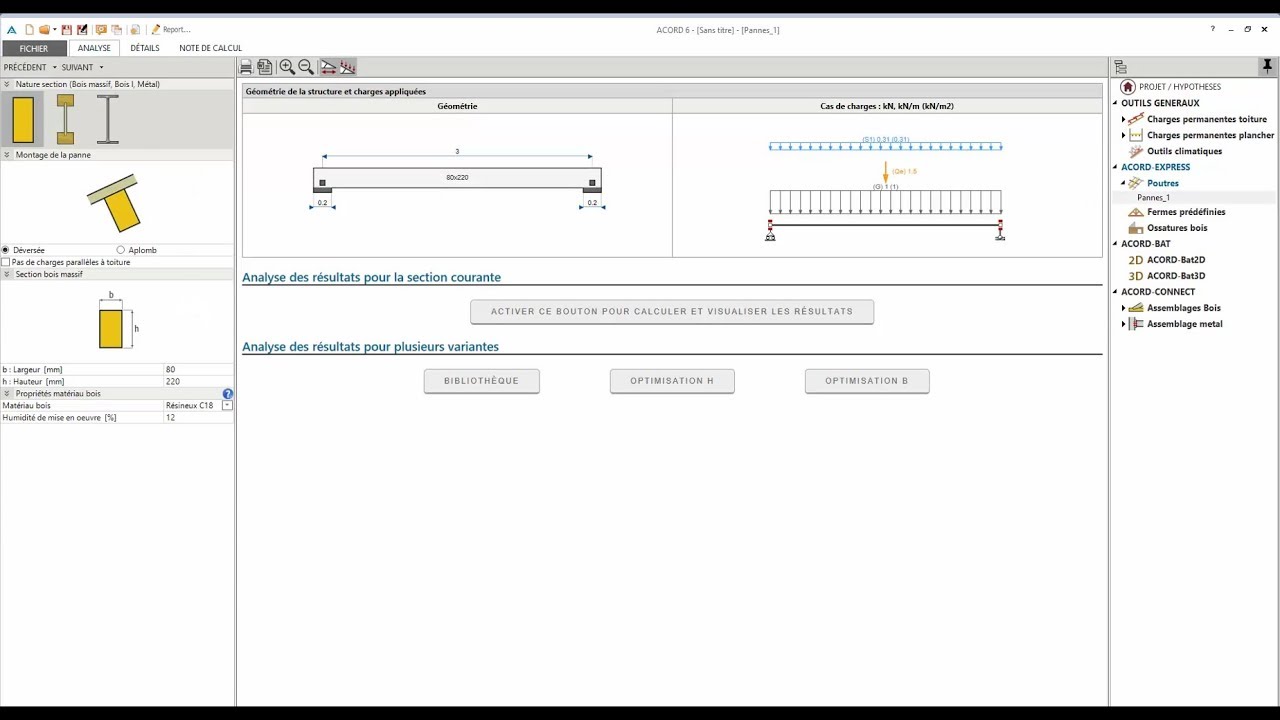Image resolution: width=1280 pixels, height=720 pixels.
Task: Open ACORD-Bat3D module
Action: (1176, 276)
